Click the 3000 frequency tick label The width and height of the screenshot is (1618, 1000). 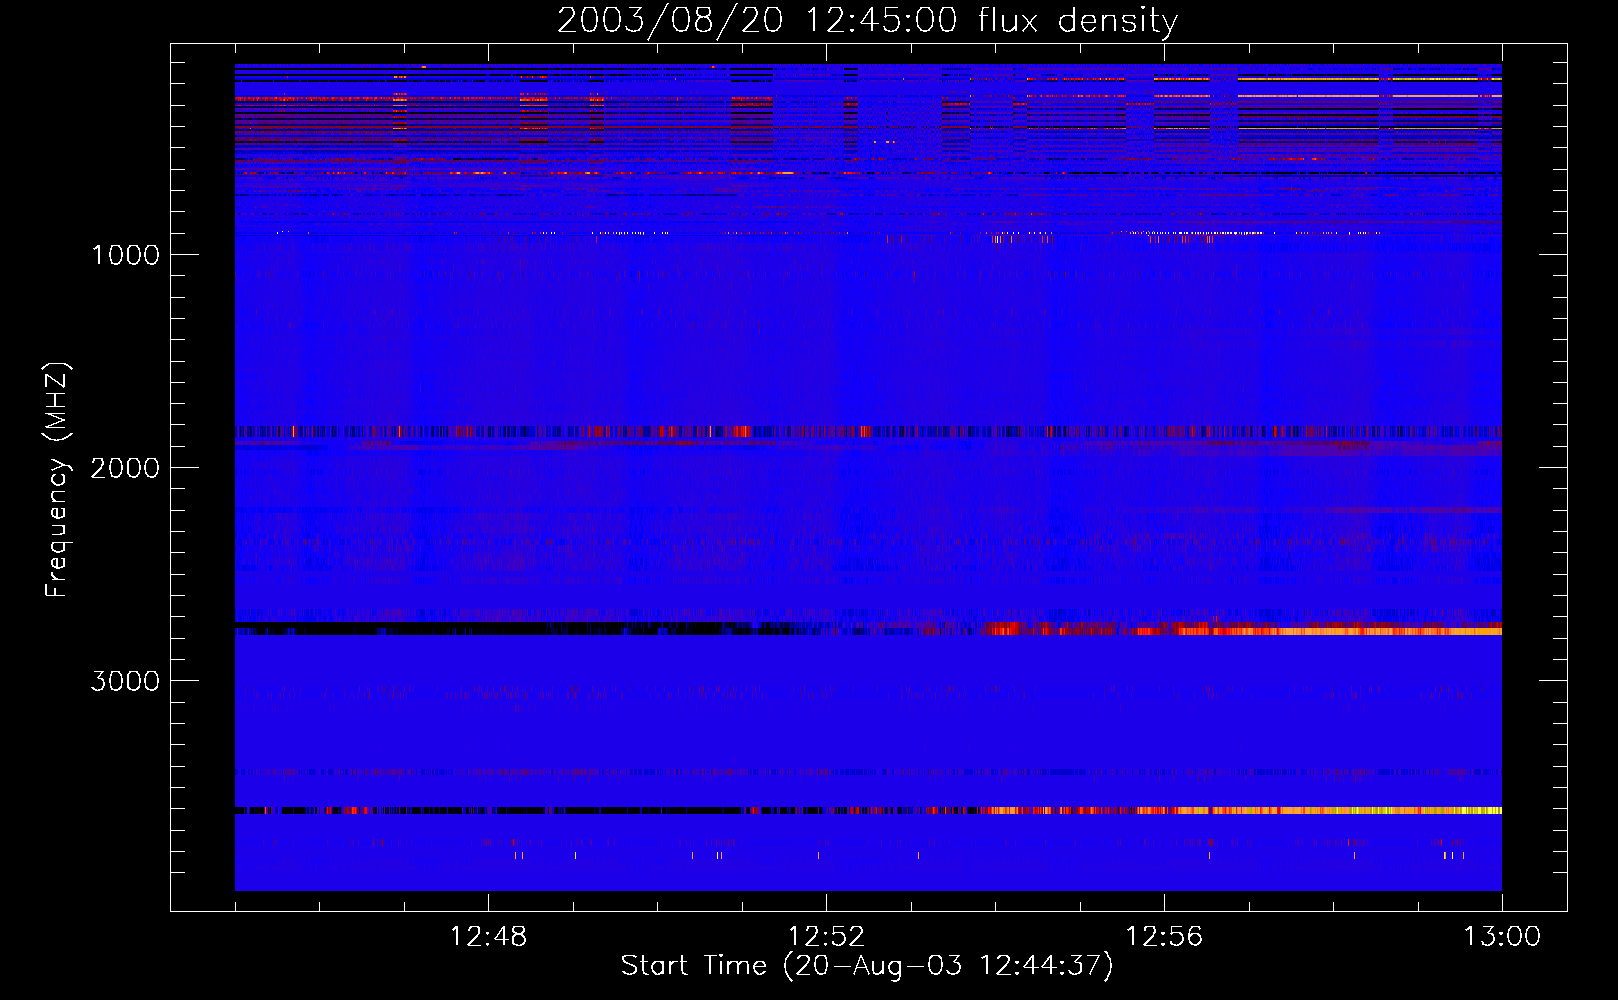[x=125, y=681]
